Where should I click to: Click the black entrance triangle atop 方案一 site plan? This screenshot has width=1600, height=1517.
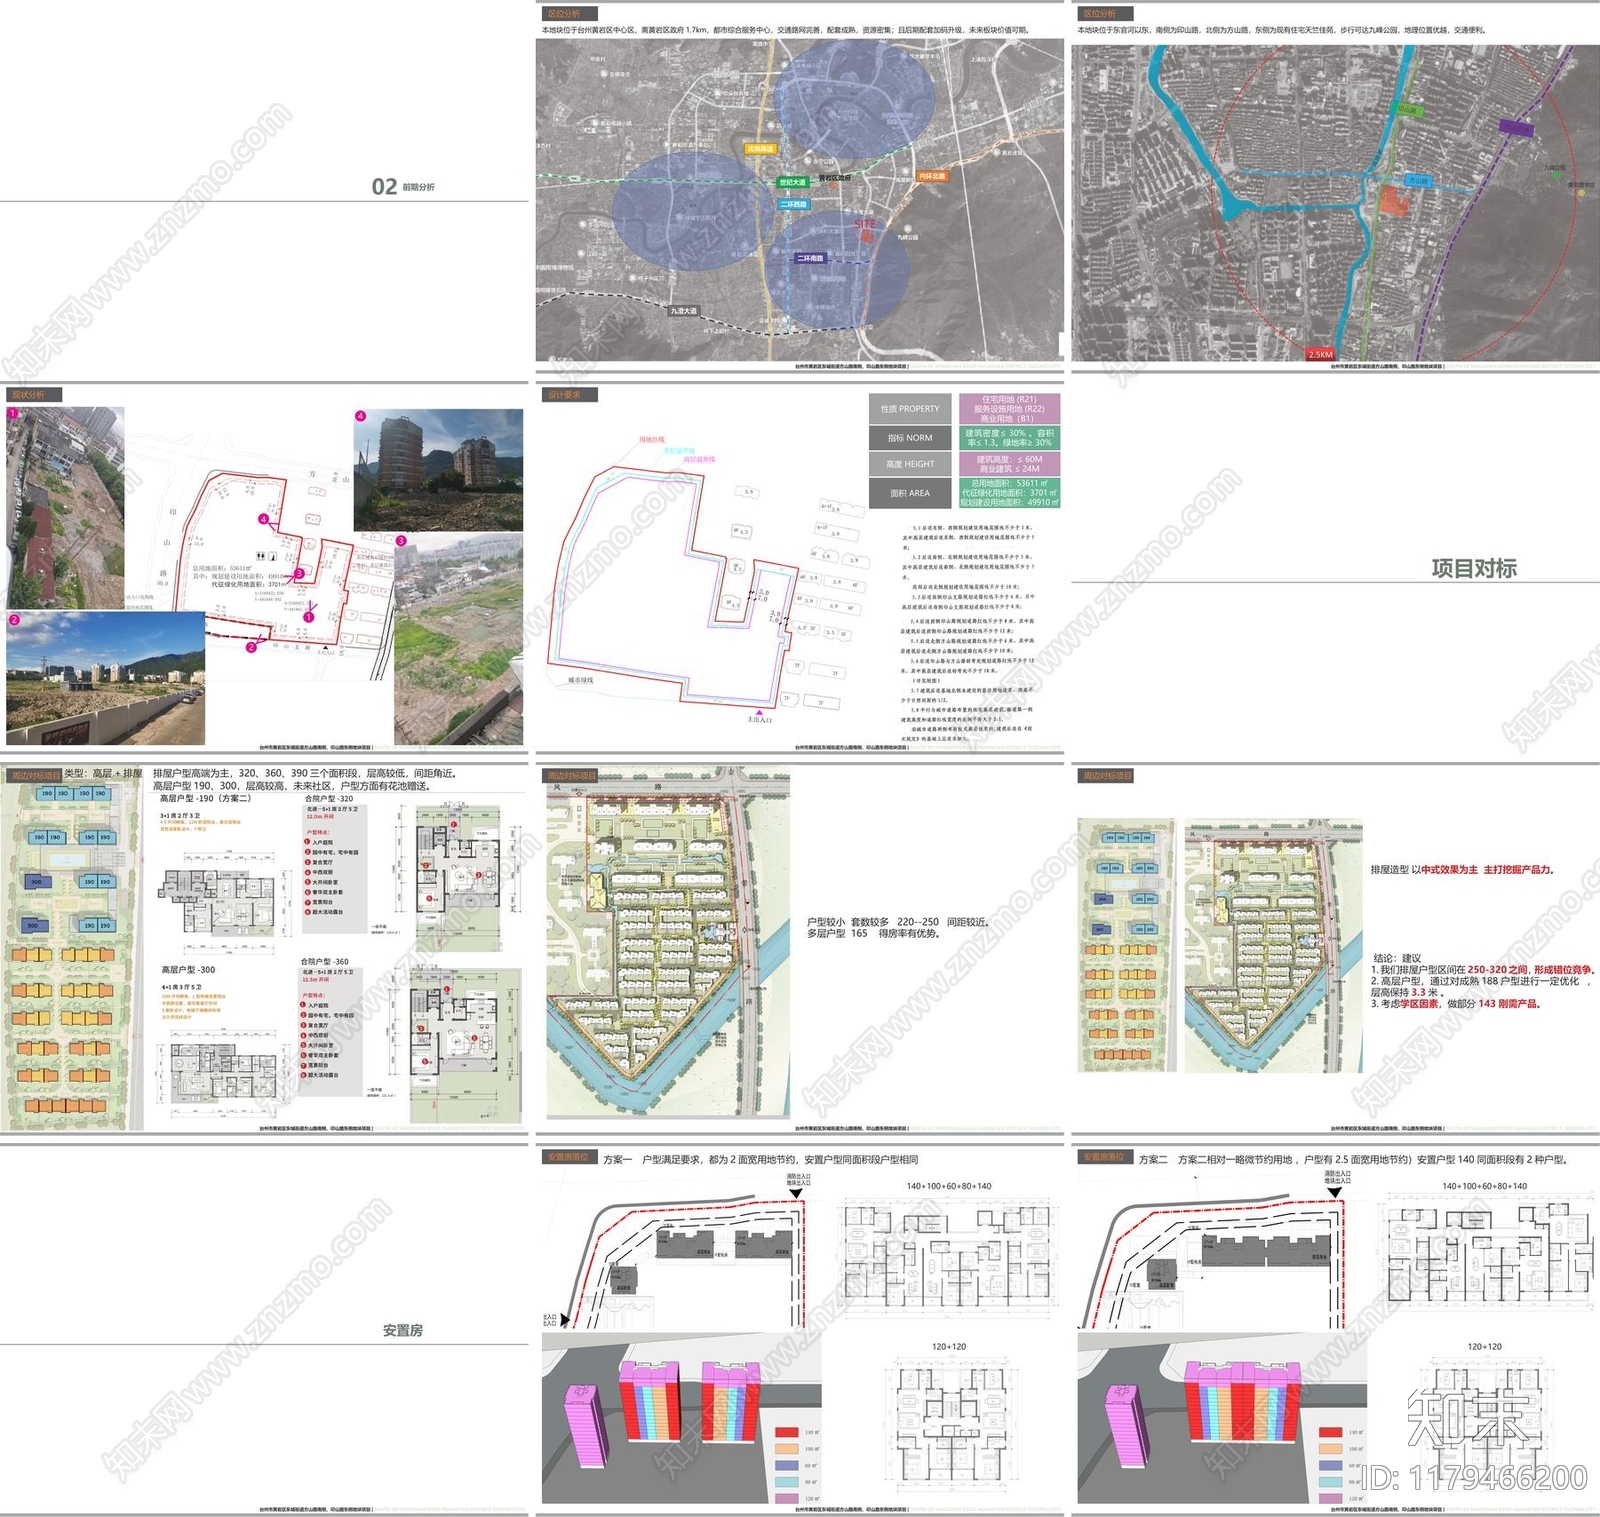pos(798,1193)
